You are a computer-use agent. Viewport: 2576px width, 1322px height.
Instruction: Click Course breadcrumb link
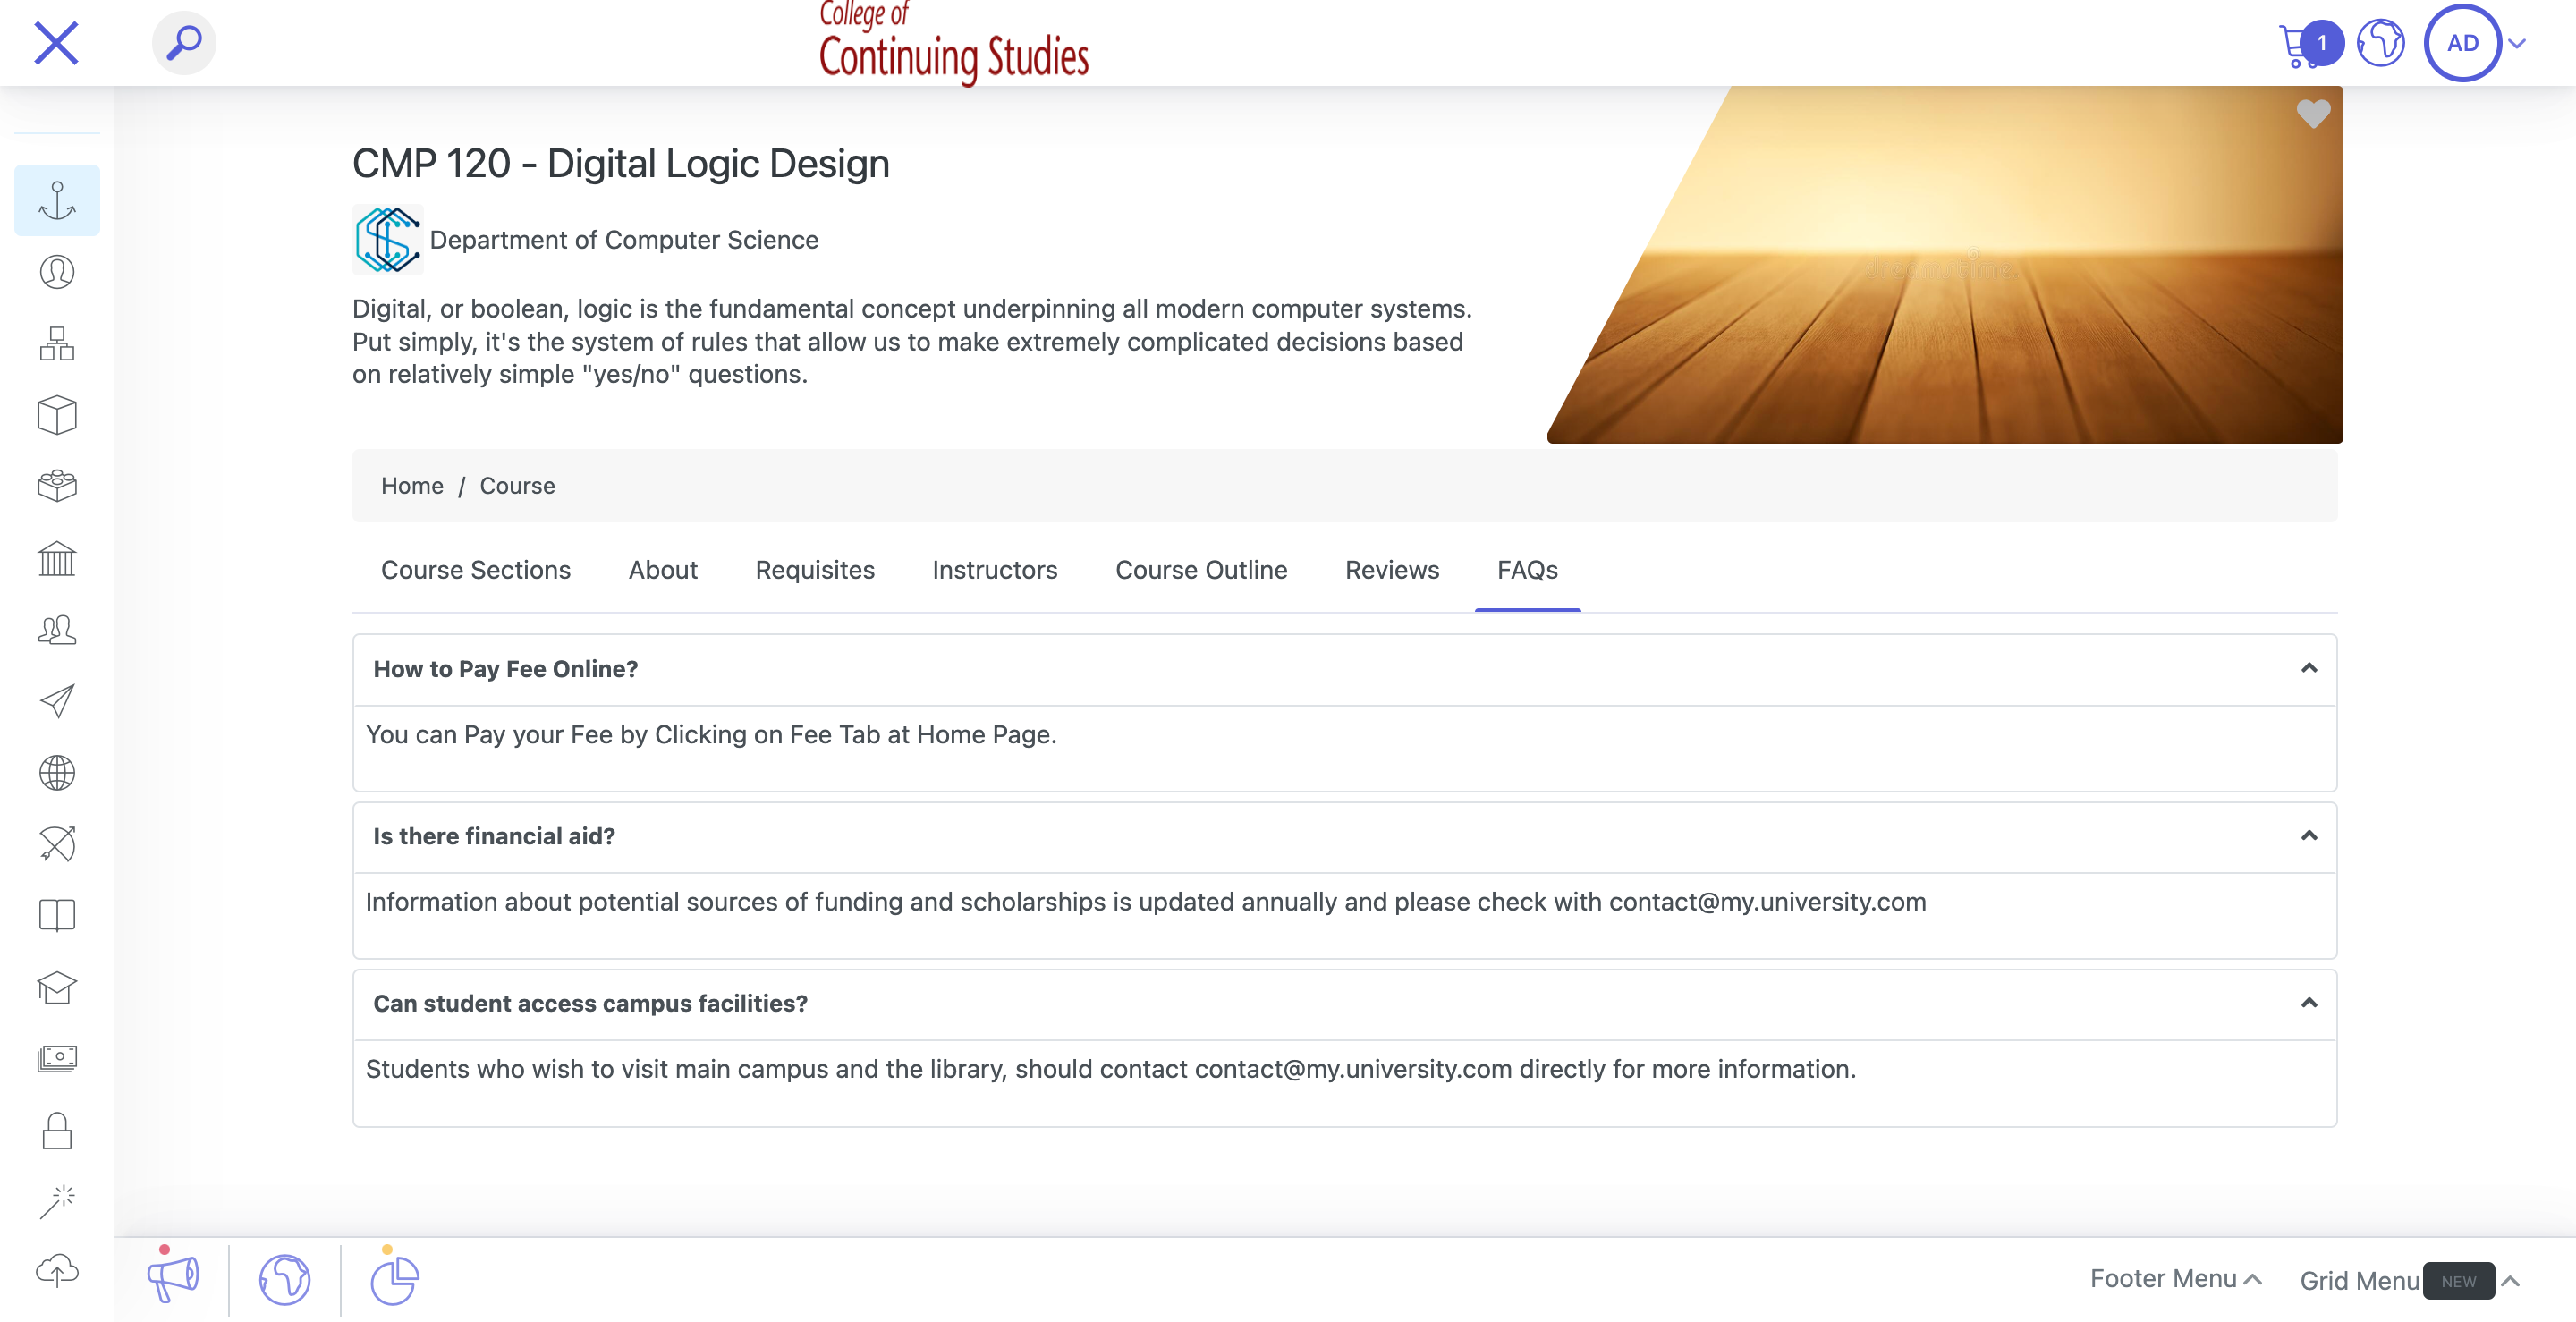click(517, 485)
